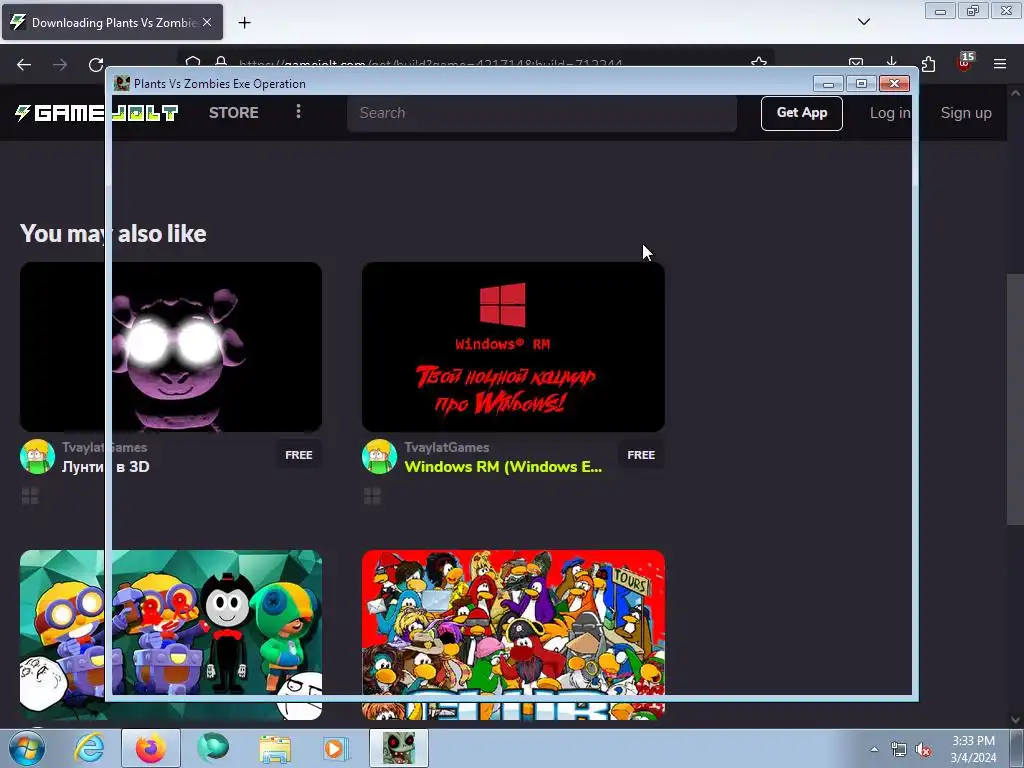Switch to Firefox in the taskbar
This screenshot has width=1024, height=768.
pyautogui.click(x=150, y=748)
